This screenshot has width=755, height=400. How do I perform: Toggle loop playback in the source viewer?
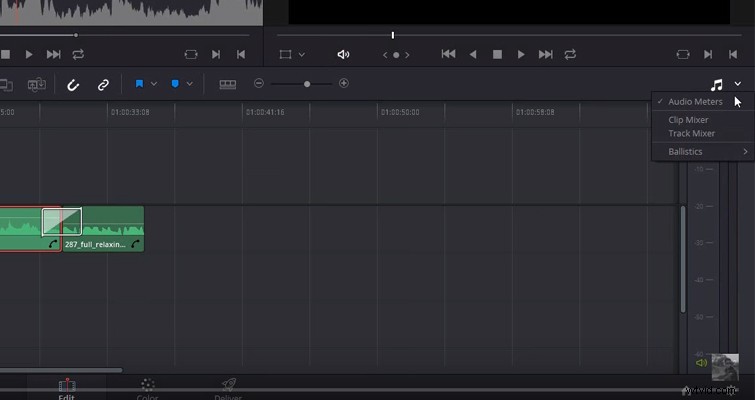(78, 54)
